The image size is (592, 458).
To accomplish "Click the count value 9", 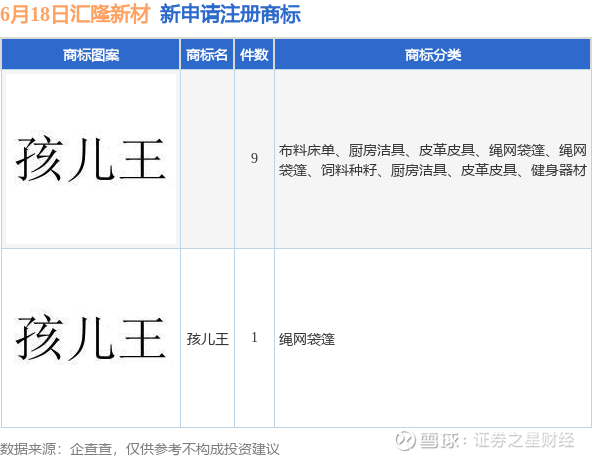I will tap(254, 158).
